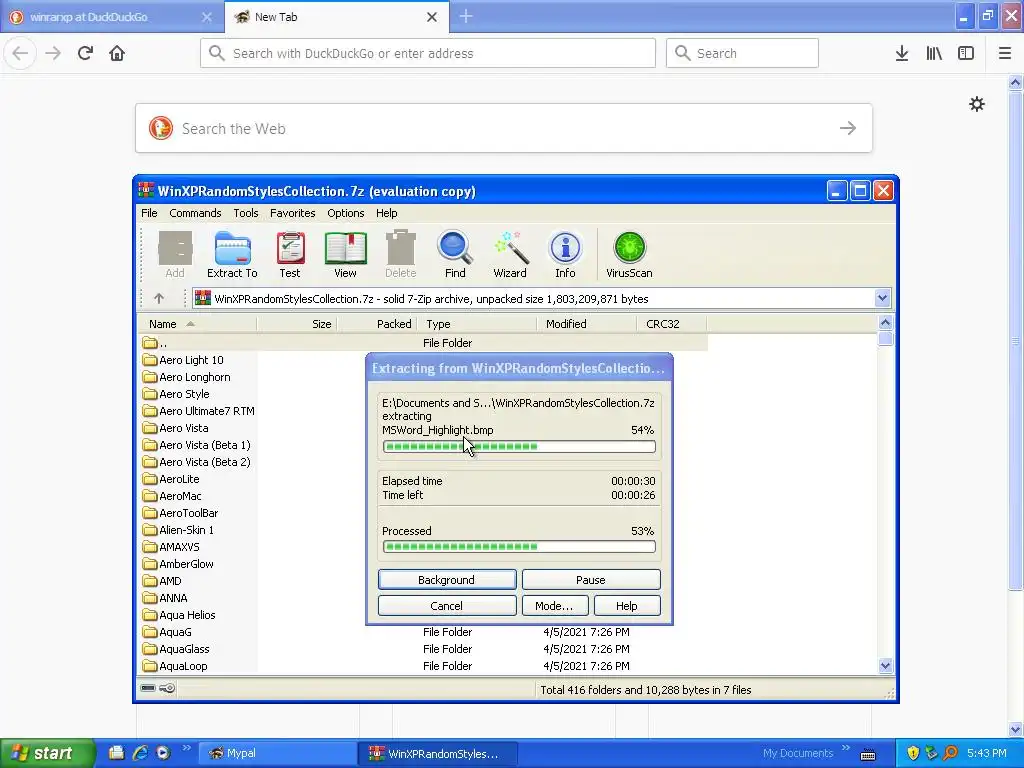The height and width of the screenshot is (768, 1024).
Task: Open new tab page settings gear
Action: (977, 104)
